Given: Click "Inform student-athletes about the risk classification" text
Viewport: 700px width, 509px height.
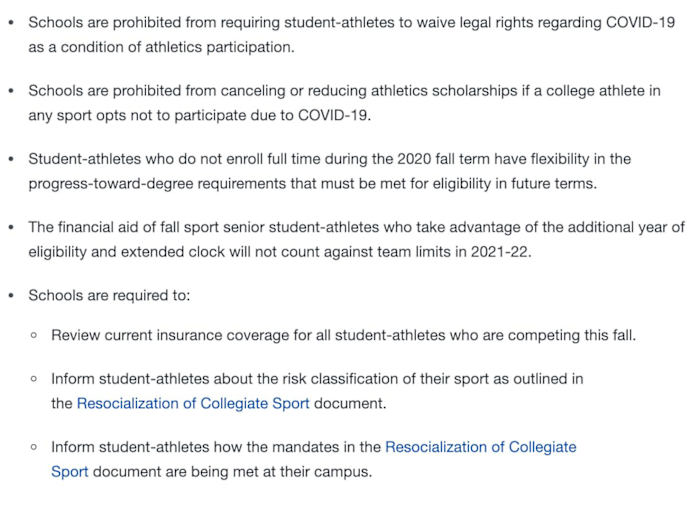Looking at the screenshot, I should (317, 379).
